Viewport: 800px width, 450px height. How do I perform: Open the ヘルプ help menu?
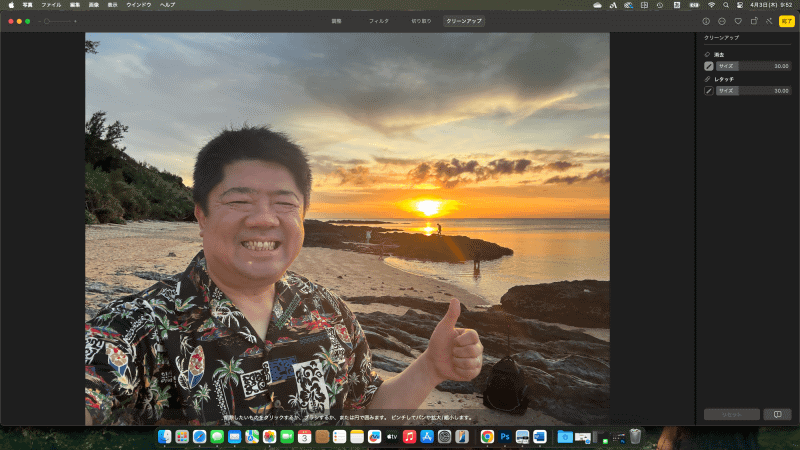tap(167, 5)
